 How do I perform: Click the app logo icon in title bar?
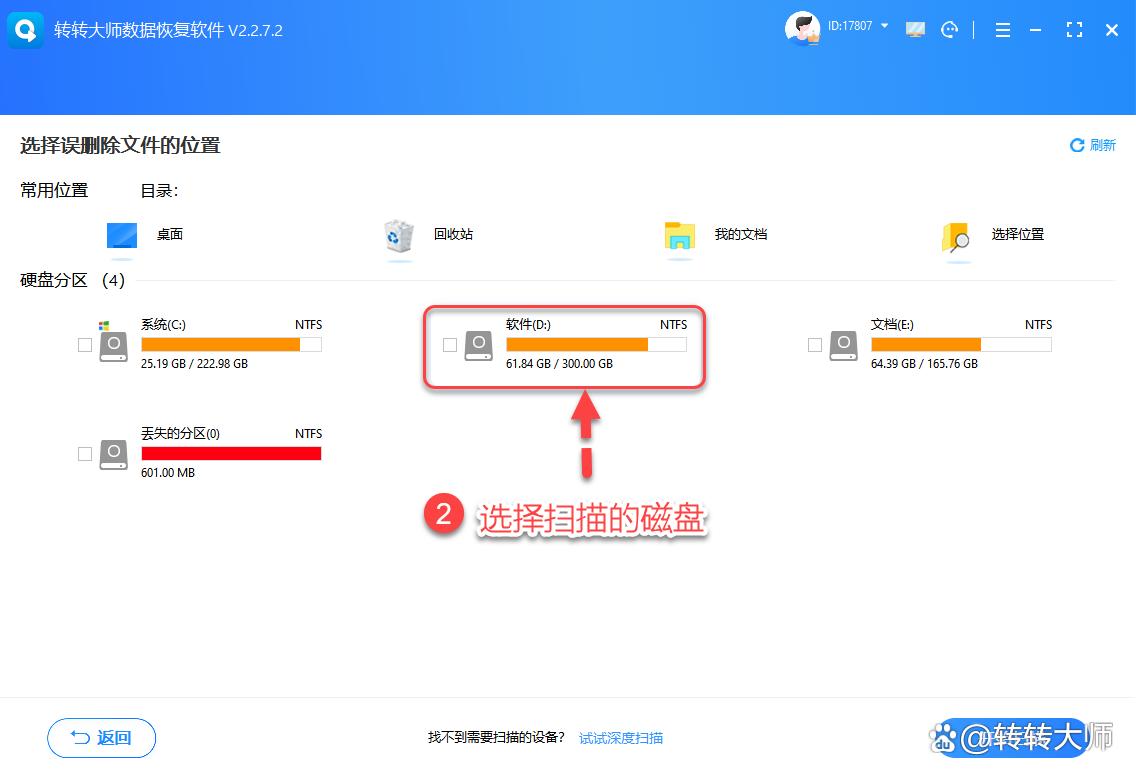click(26, 30)
